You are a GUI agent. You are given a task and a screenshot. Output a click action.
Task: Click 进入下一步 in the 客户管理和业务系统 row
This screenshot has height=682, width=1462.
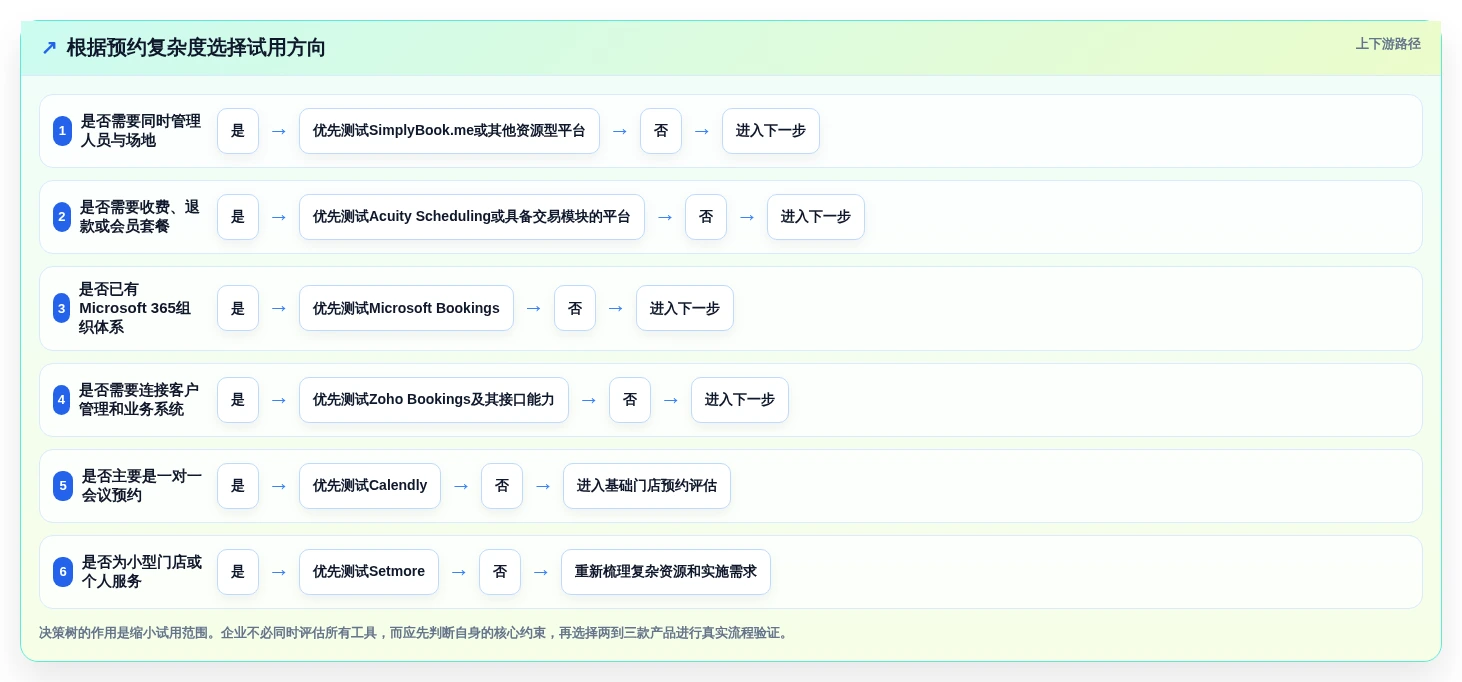(740, 400)
